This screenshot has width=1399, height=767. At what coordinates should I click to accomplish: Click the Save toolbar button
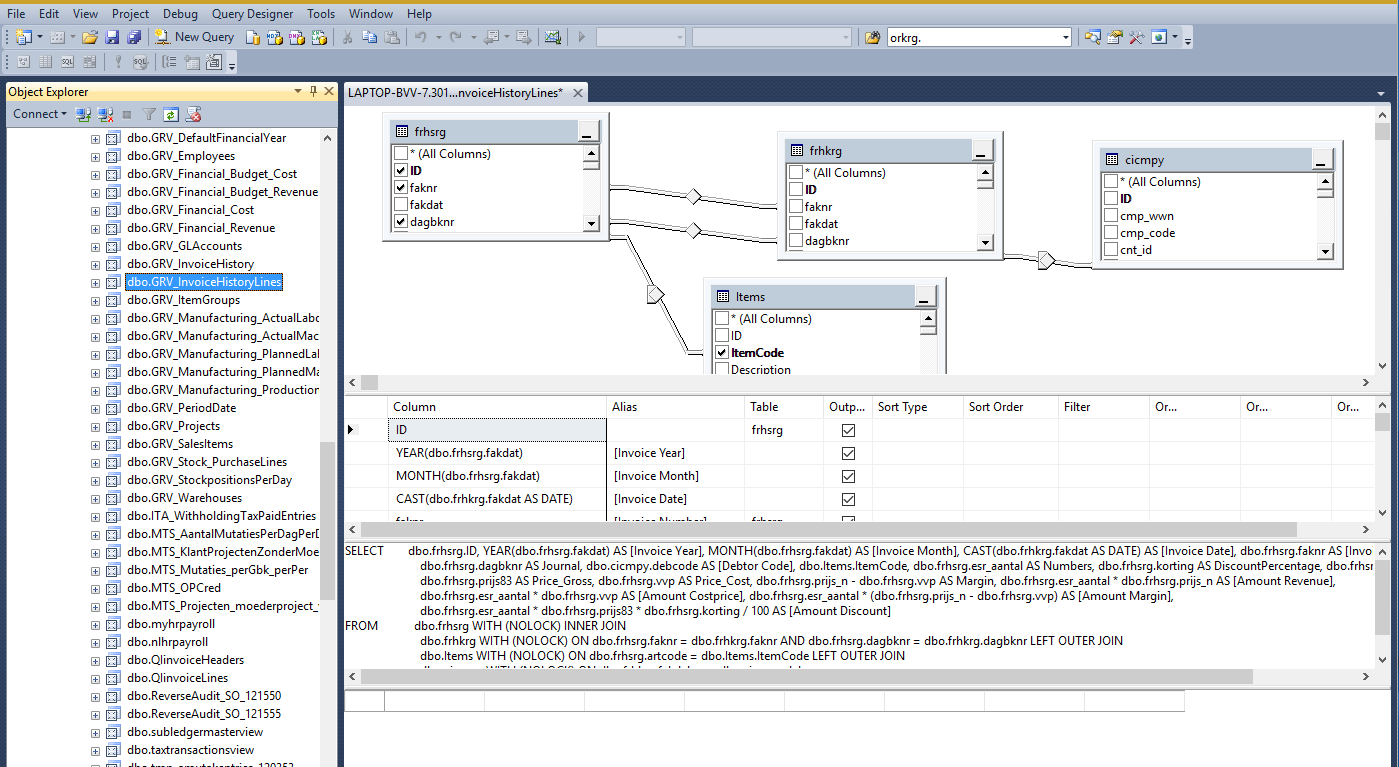pos(112,37)
